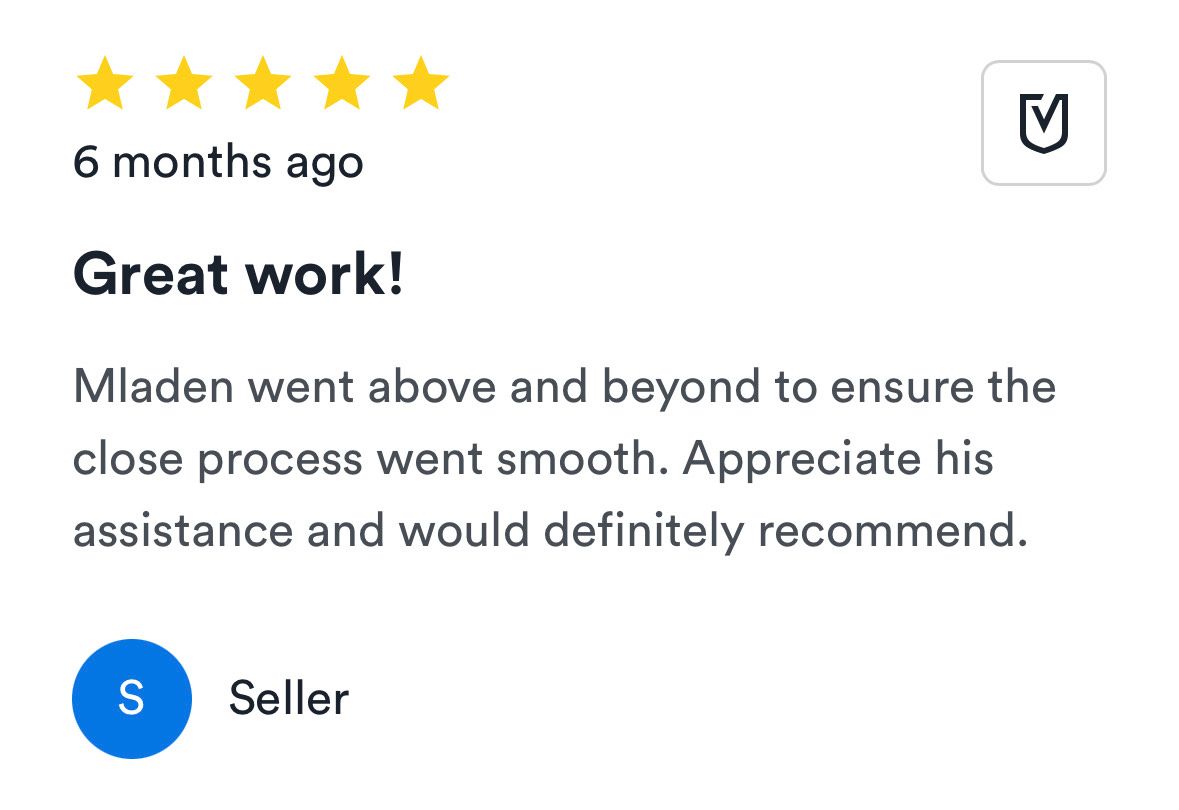This screenshot has height=810, width=1179.
Task: Click the word 'assistance' in review body
Action: click(x=181, y=531)
